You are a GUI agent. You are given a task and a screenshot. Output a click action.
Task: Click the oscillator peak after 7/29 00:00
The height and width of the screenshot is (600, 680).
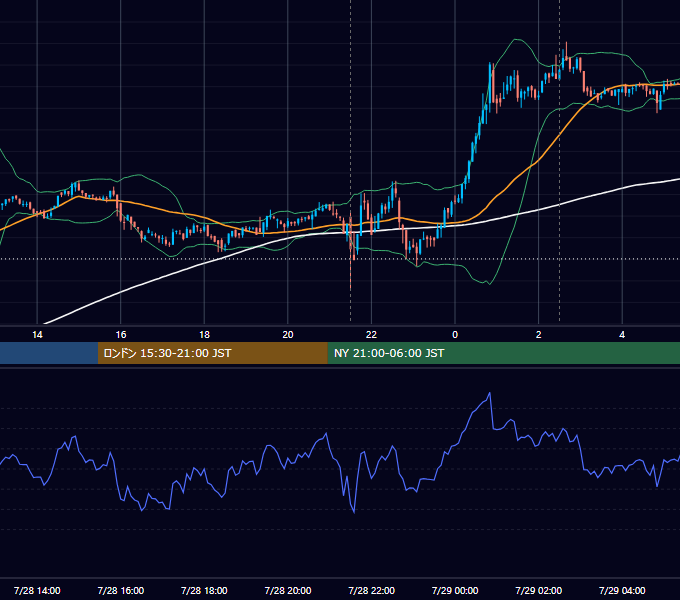coord(490,394)
